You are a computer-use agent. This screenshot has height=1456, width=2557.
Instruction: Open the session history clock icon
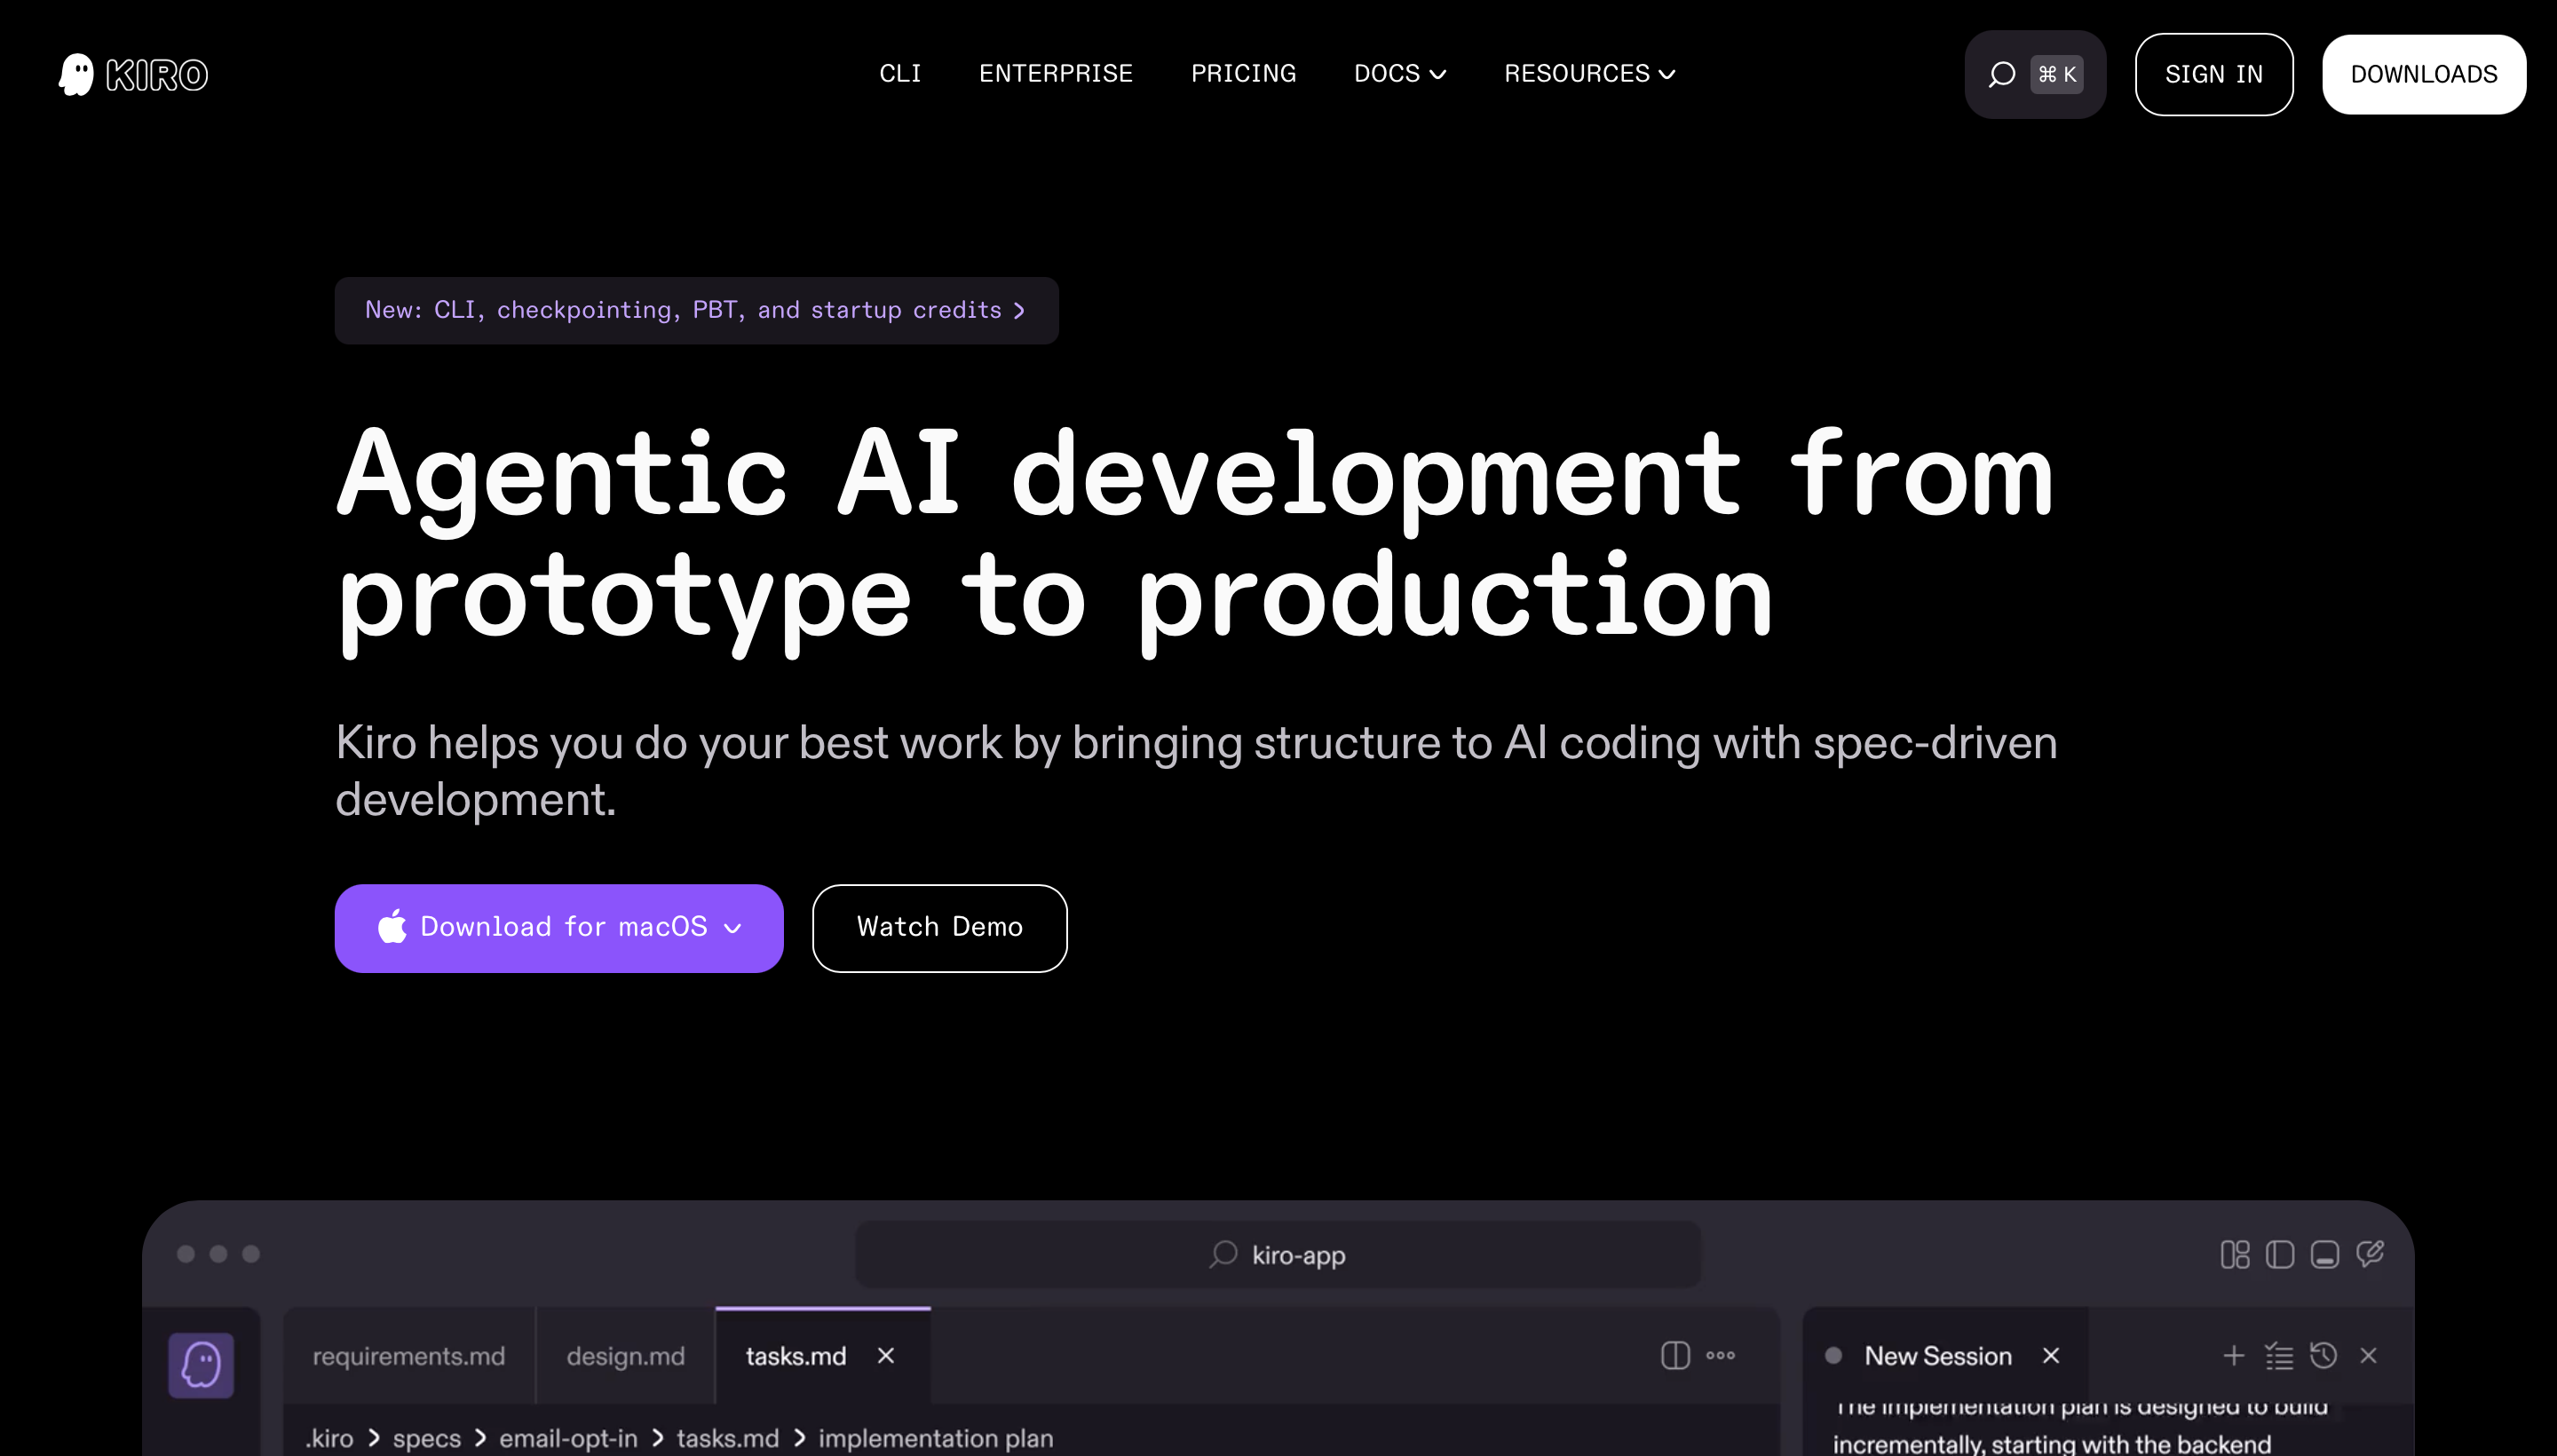(x=2323, y=1355)
